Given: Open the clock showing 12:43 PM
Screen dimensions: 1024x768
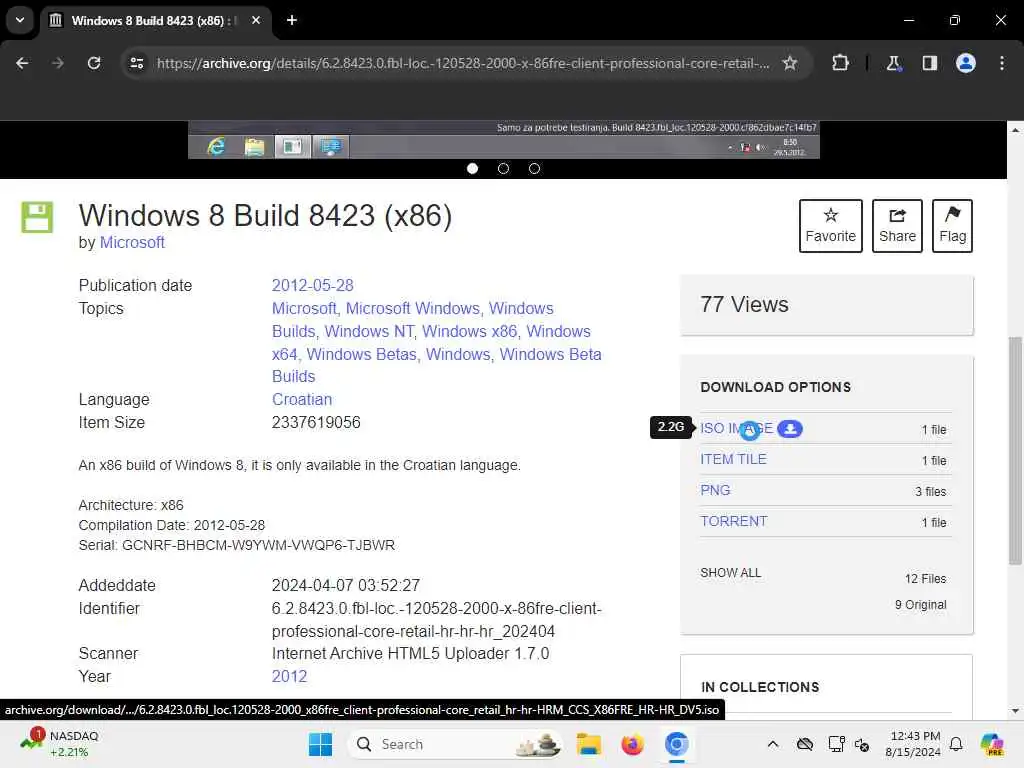Looking at the screenshot, I should click(x=914, y=744).
